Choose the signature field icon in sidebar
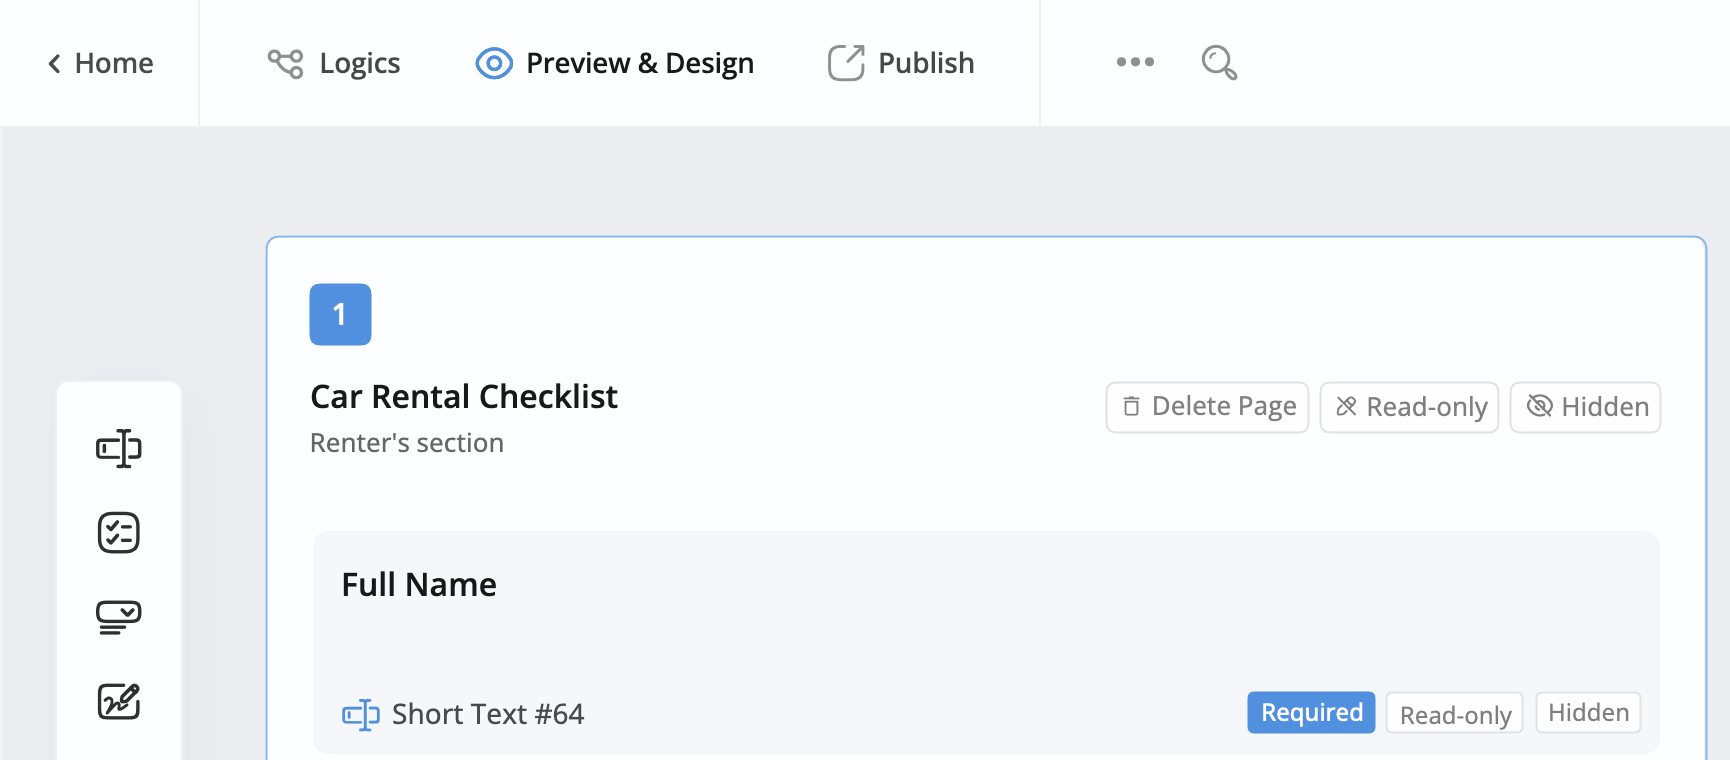This screenshot has width=1730, height=760. pyautogui.click(x=119, y=701)
